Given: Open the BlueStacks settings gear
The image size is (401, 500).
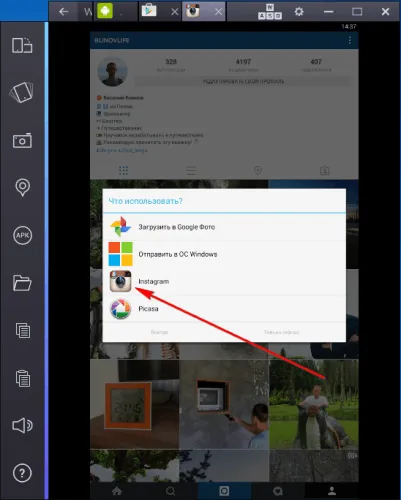Looking at the screenshot, I should pos(299,12).
